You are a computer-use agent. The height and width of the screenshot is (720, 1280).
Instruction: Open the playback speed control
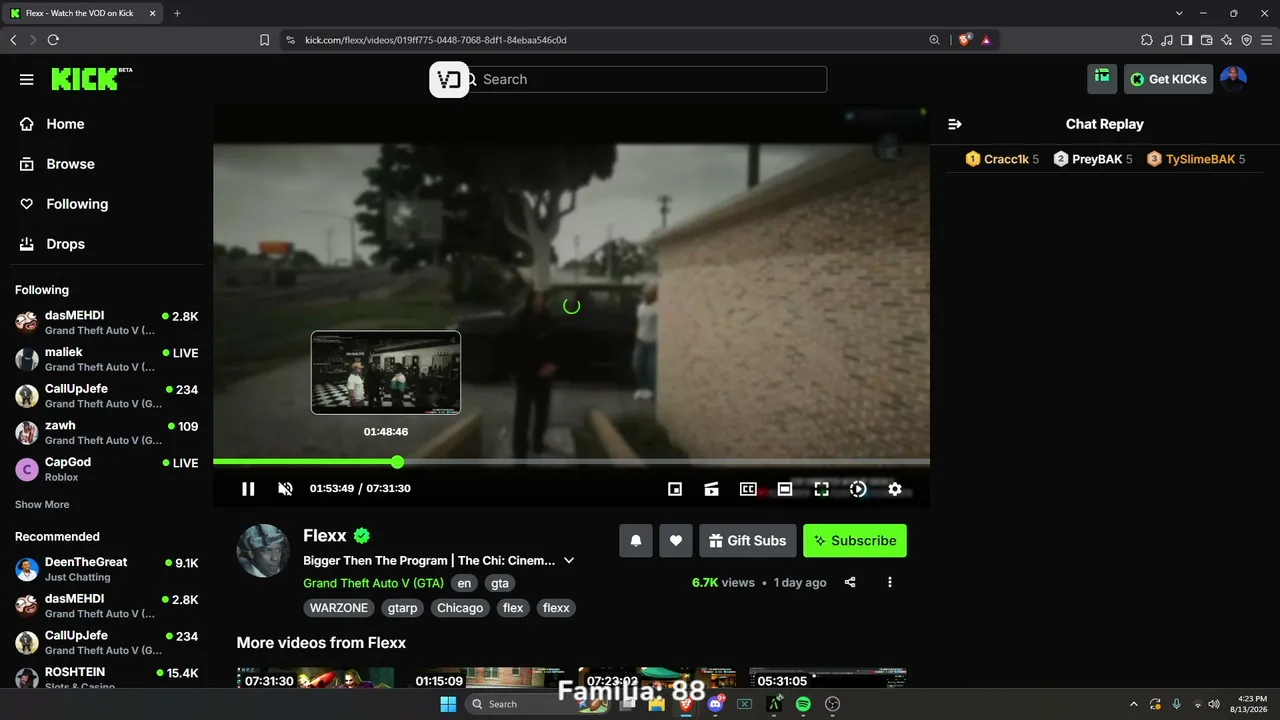click(858, 489)
